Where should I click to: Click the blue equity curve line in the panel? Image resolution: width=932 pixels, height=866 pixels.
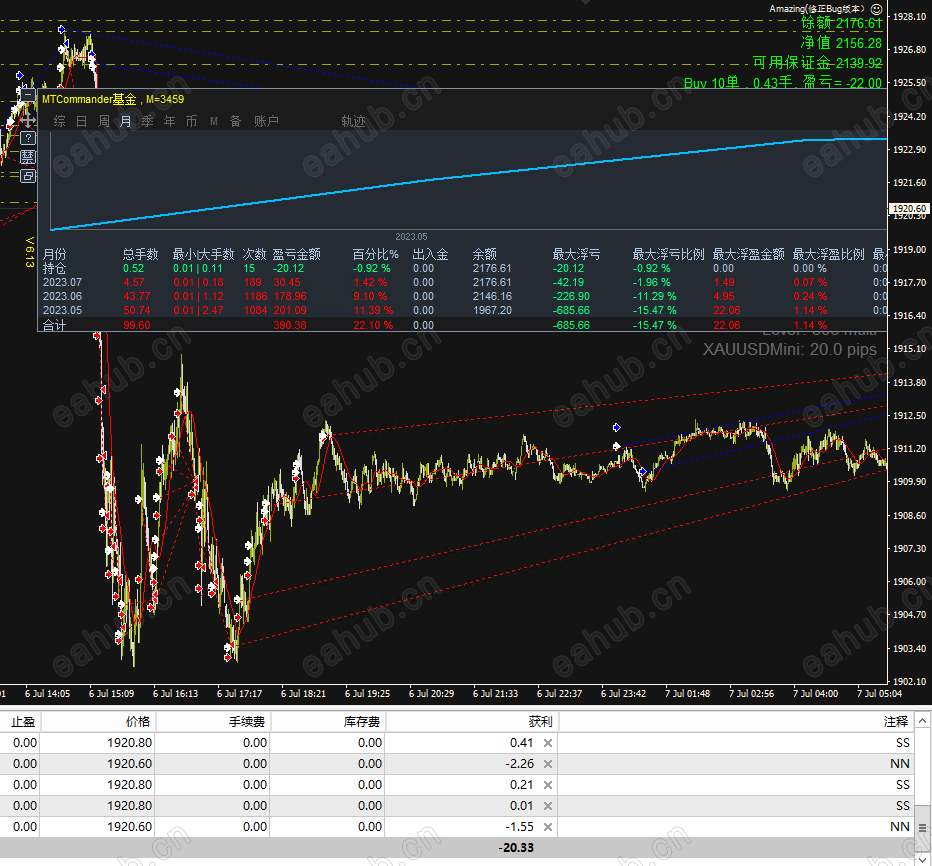[468, 177]
